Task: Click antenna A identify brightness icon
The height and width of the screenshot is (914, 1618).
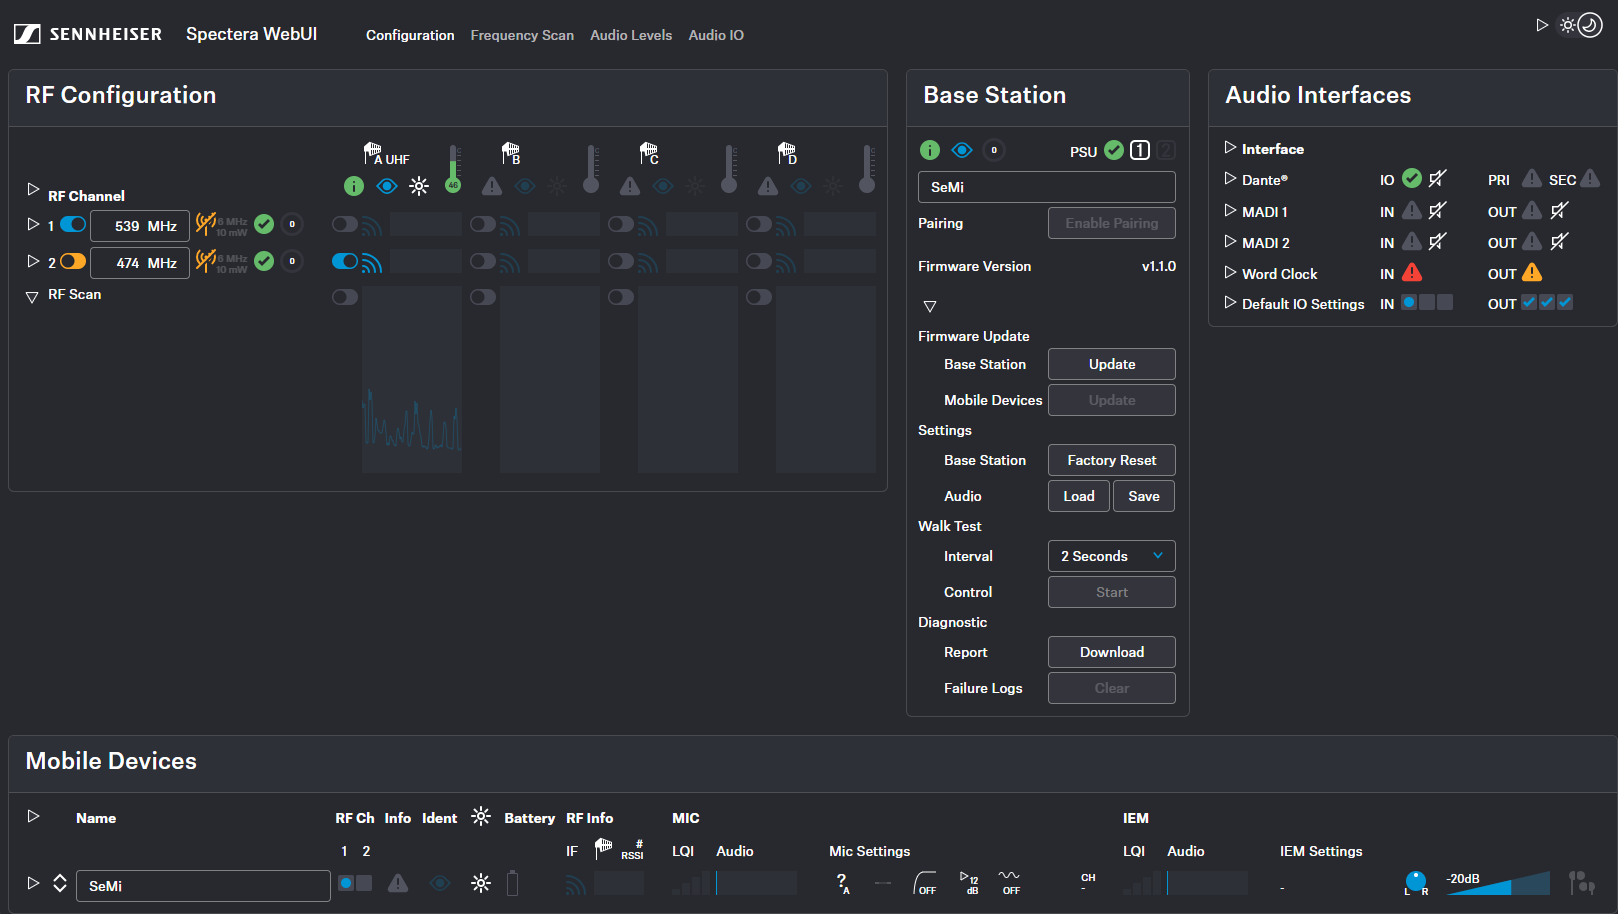Action: [419, 186]
